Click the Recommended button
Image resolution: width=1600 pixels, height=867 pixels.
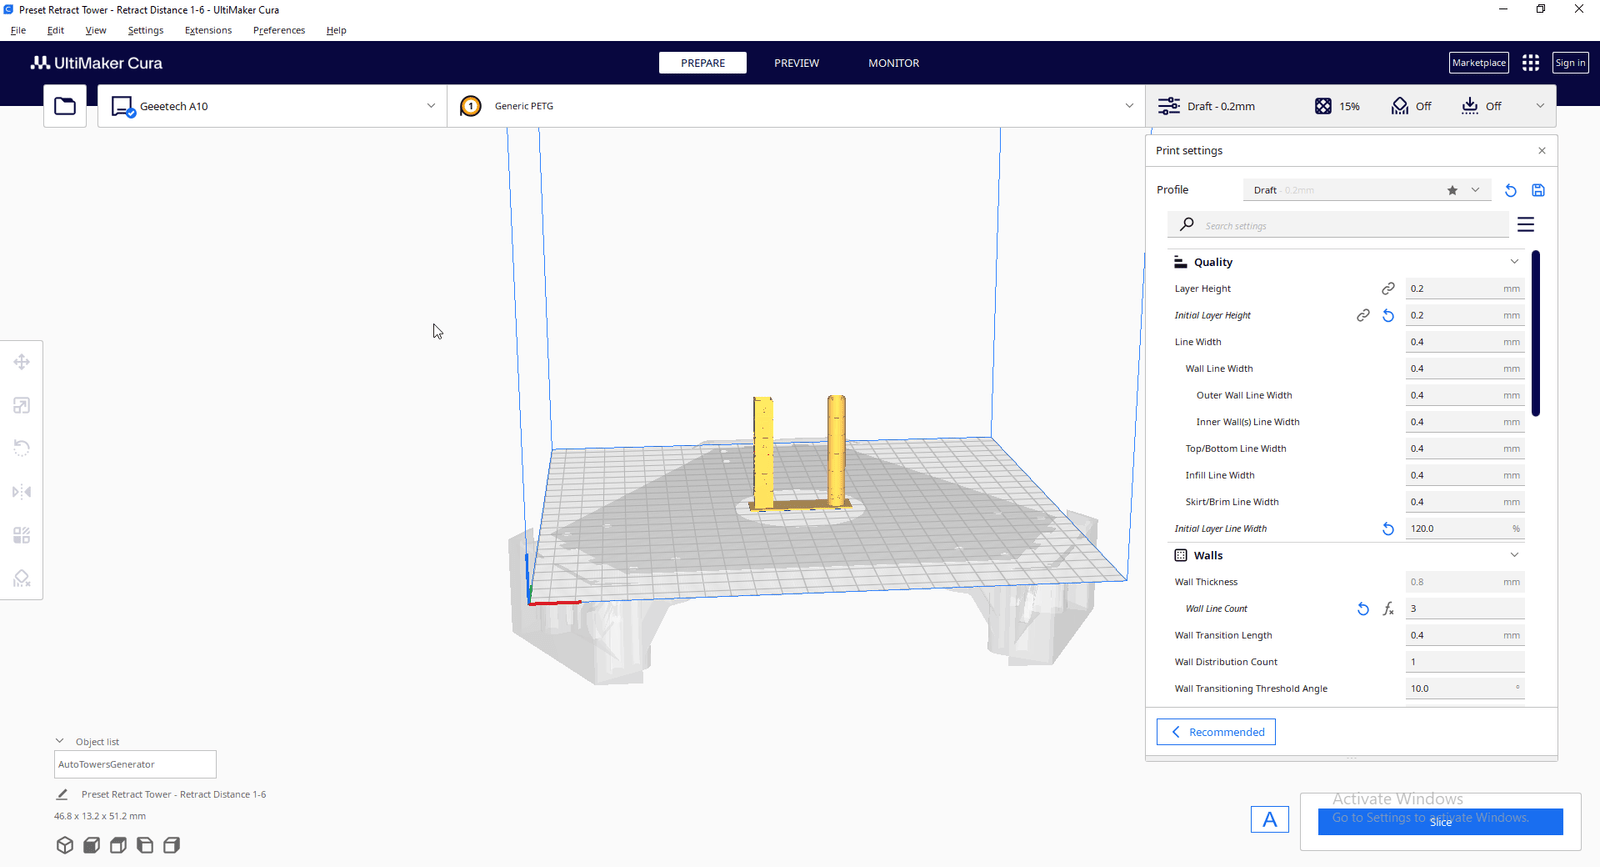point(1216,732)
